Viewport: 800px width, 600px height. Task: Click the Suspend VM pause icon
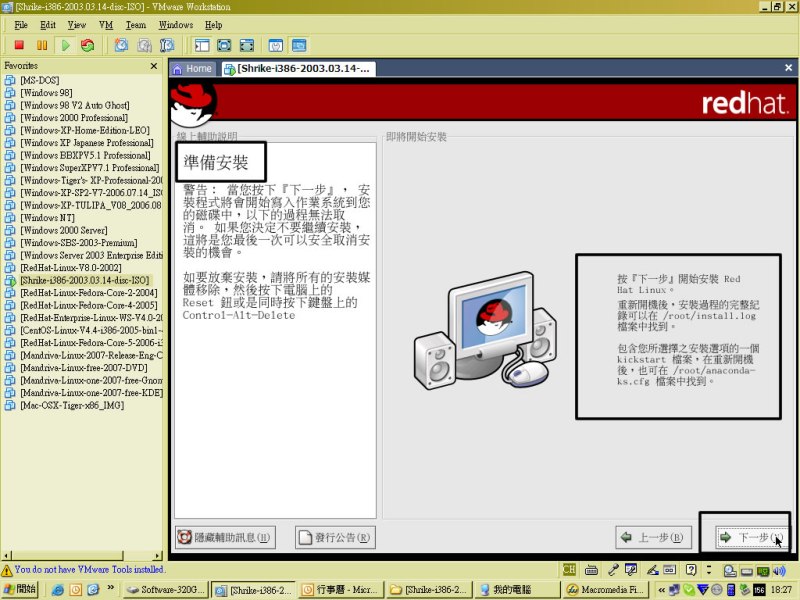pos(42,45)
